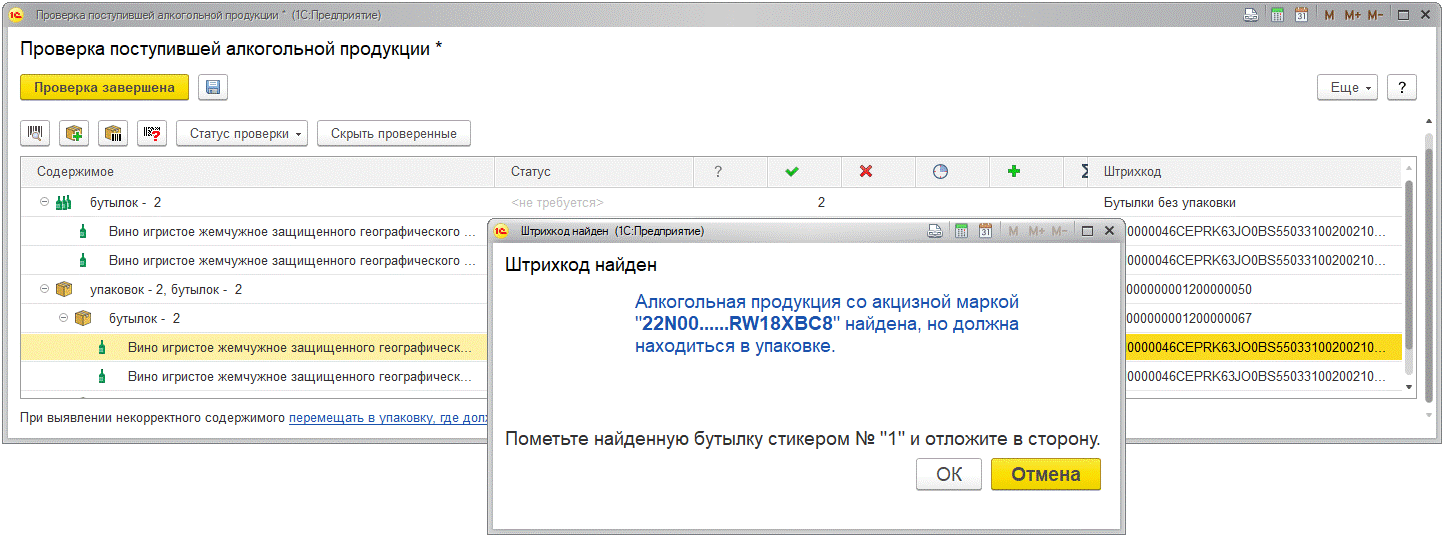
Task: Click the yellow highlighted barcode cell
Action: [x=1263, y=348]
